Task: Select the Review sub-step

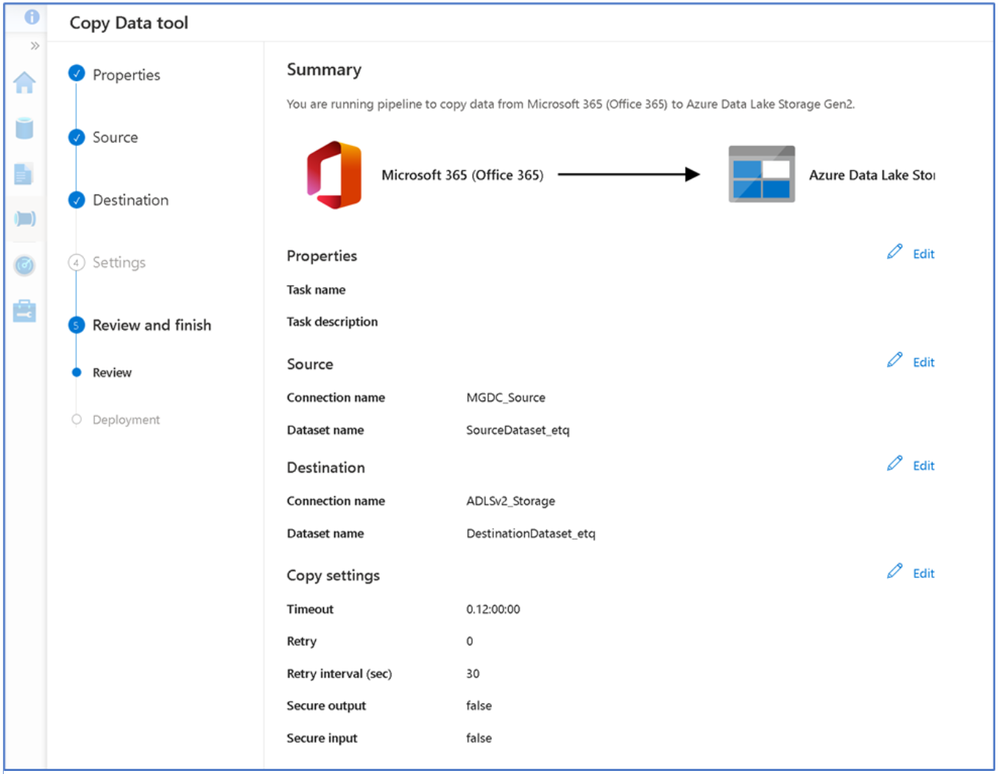Action: [x=112, y=373]
